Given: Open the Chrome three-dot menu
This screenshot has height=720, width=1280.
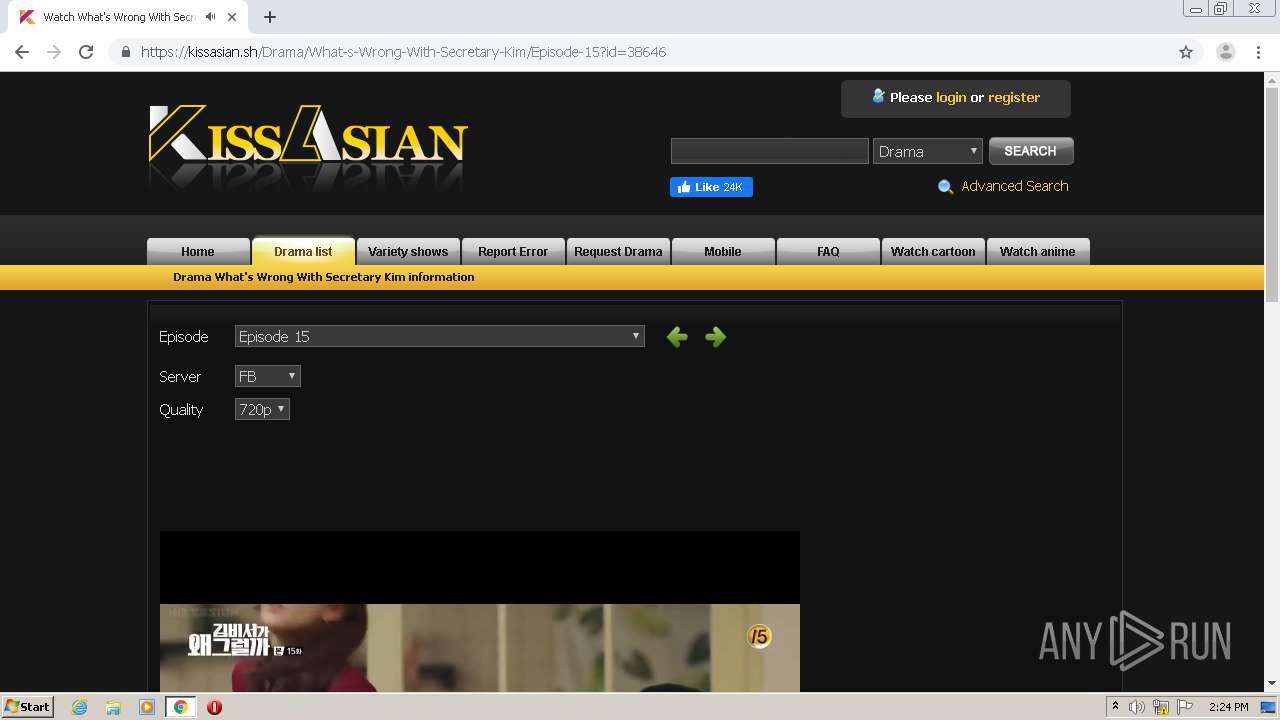Looking at the screenshot, I should [1258, 52].
